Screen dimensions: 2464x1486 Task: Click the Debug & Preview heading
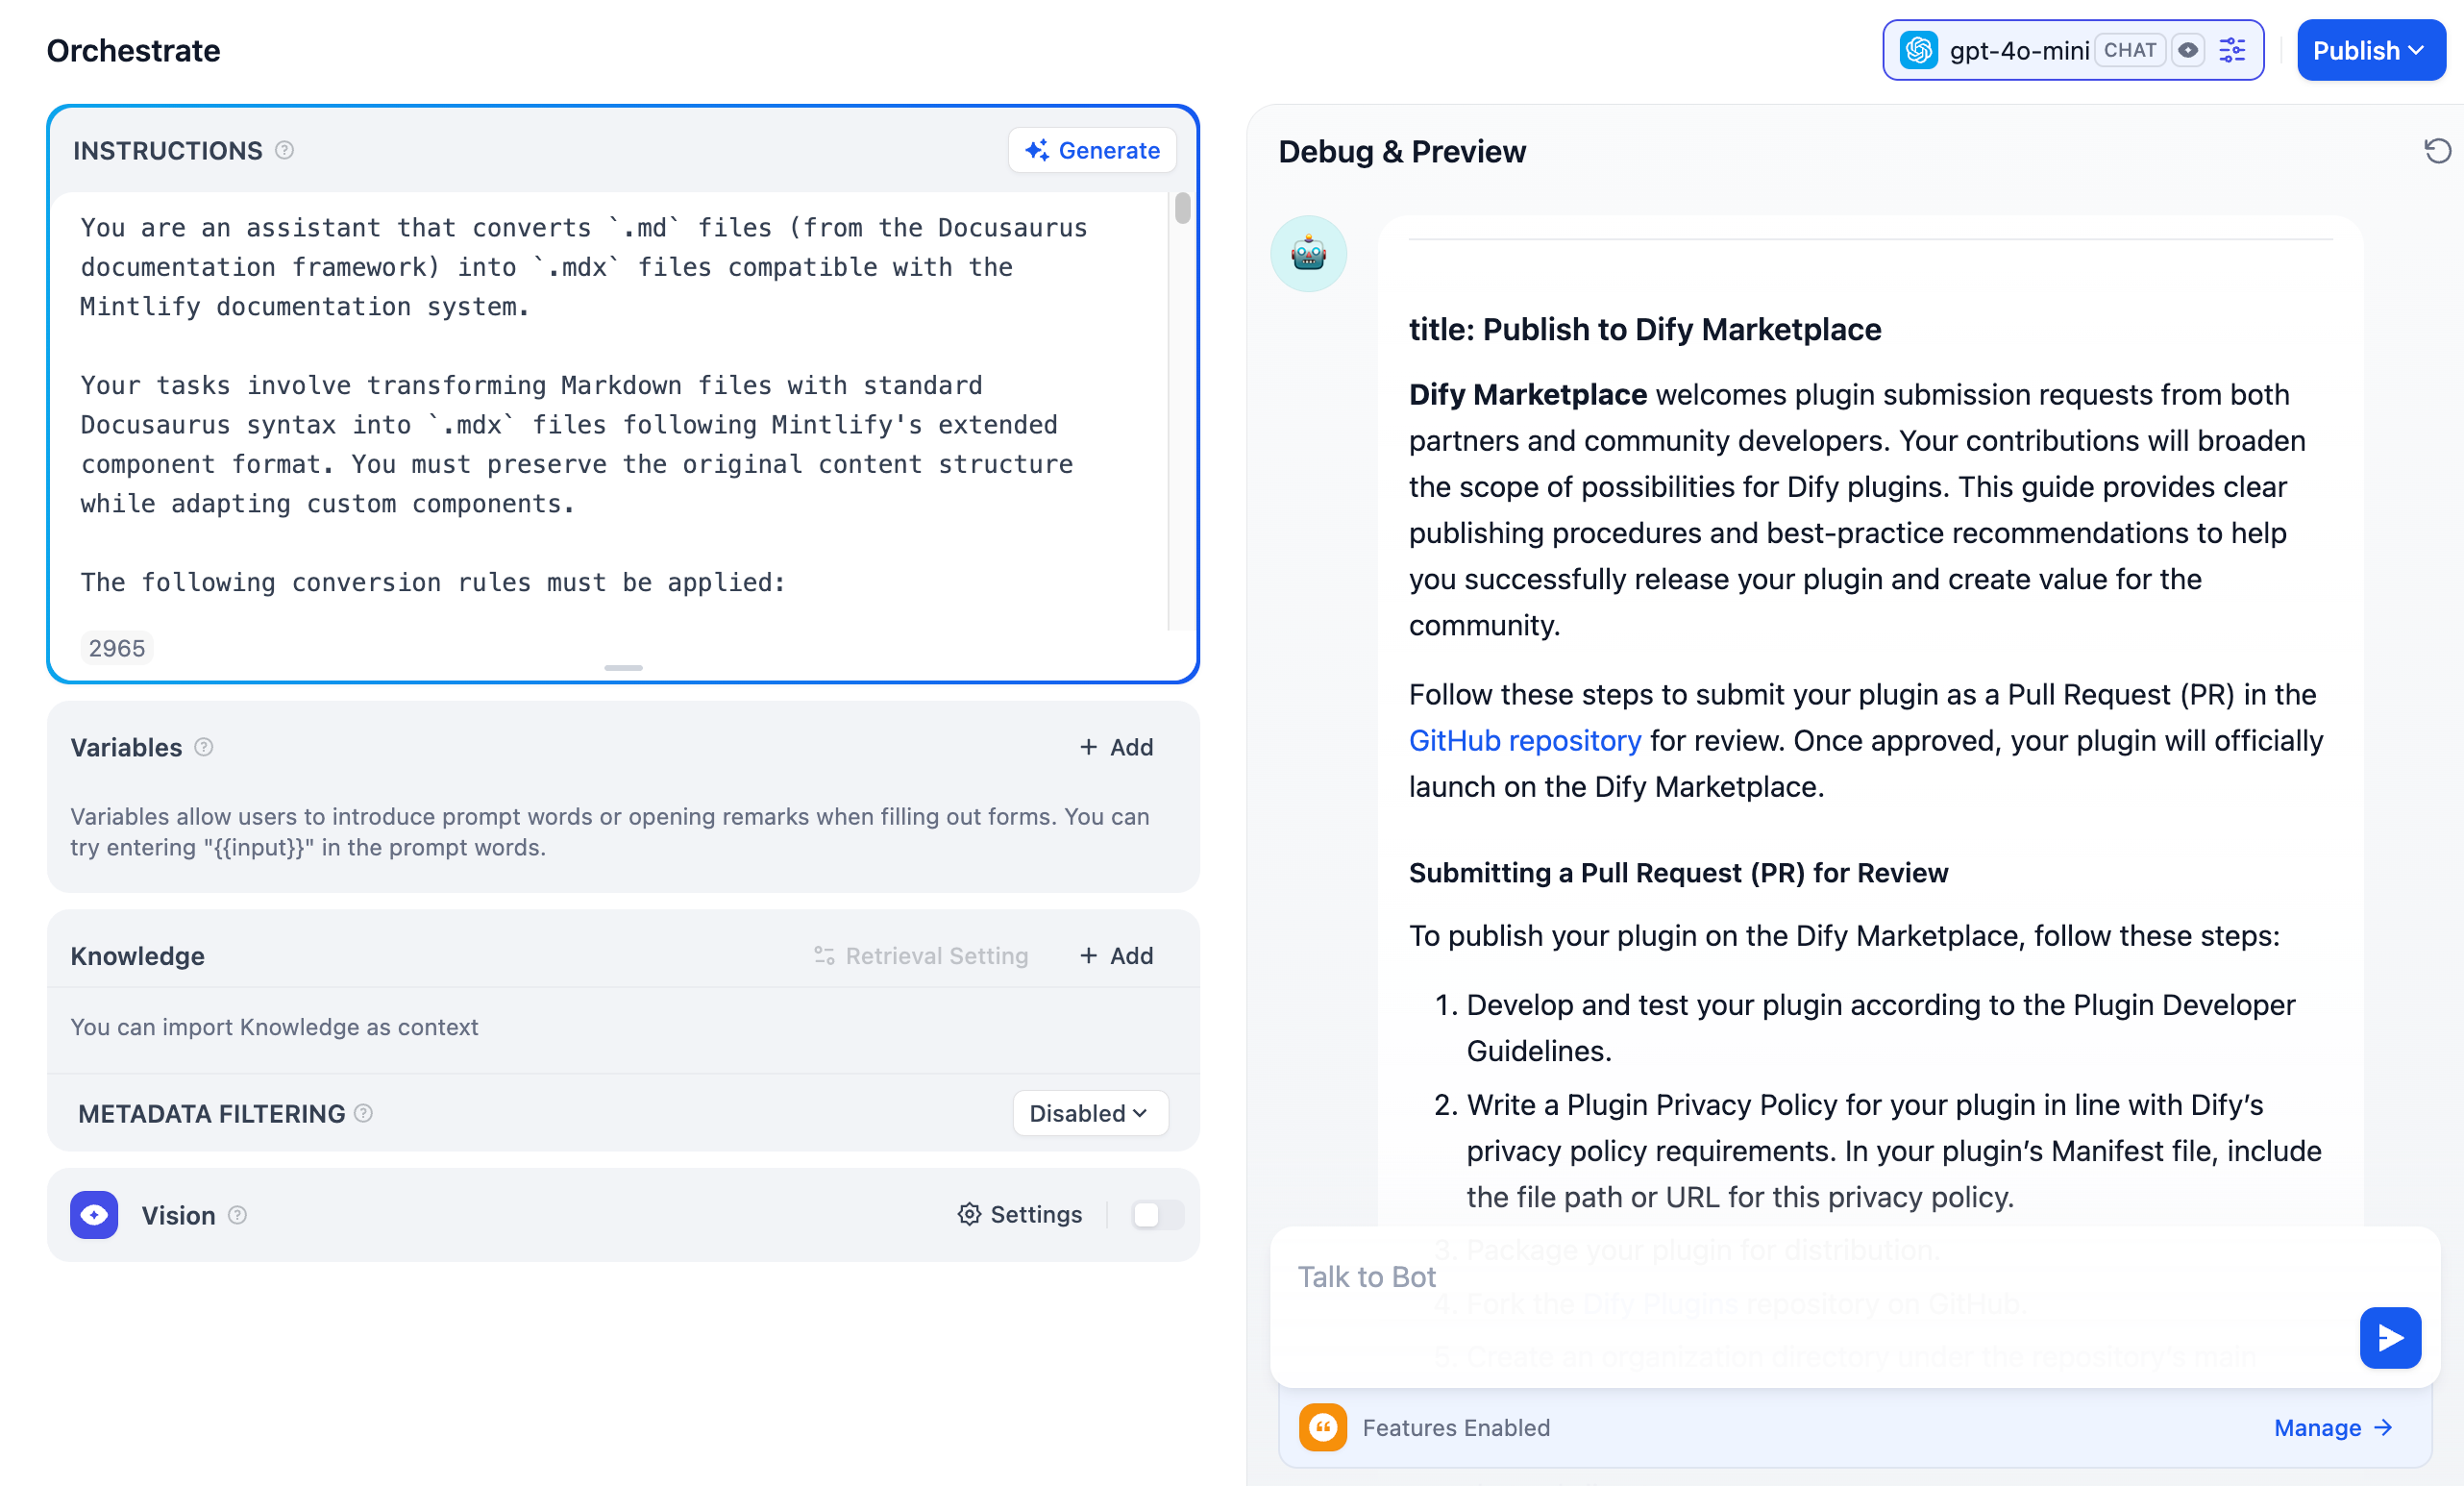(x=1402, y=151)
